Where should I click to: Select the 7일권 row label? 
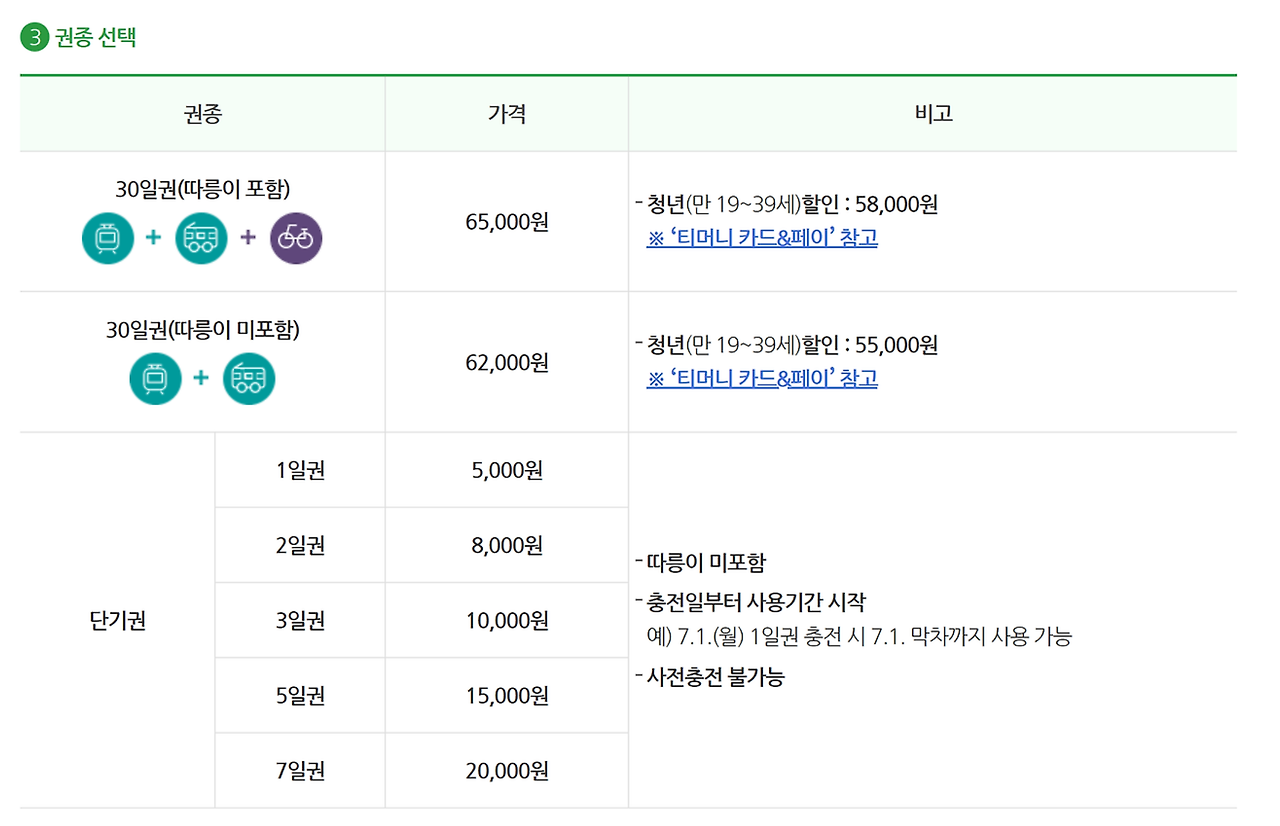click(x=300, y=771)
